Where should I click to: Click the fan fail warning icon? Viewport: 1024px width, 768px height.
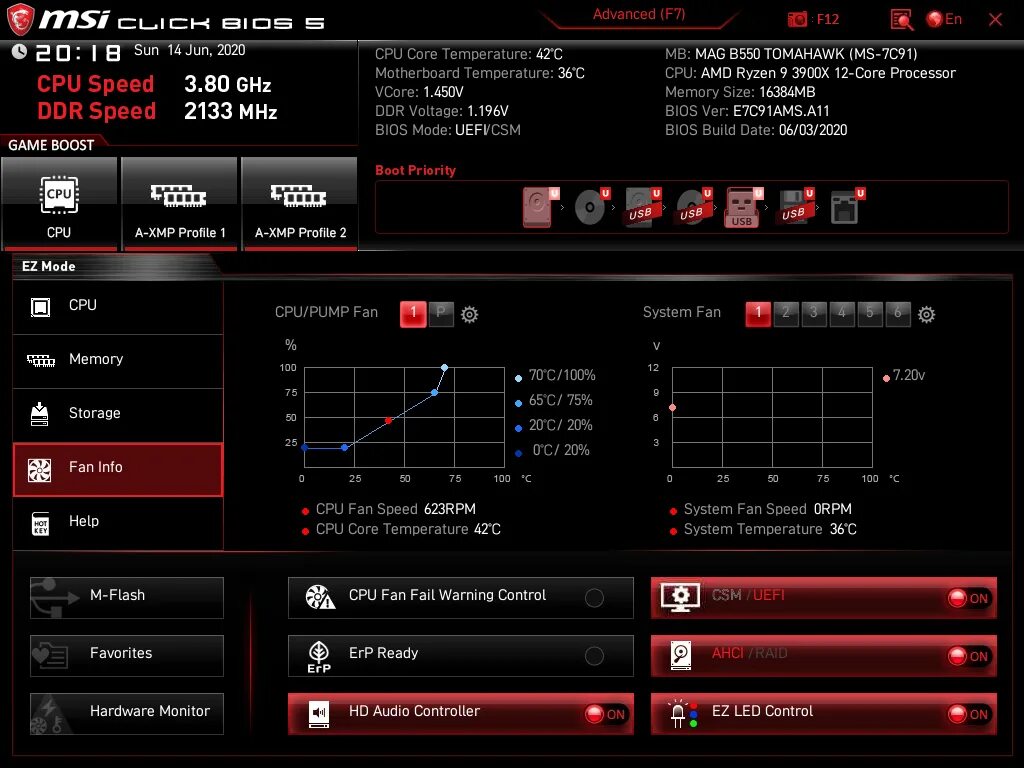tap(320, 597)
